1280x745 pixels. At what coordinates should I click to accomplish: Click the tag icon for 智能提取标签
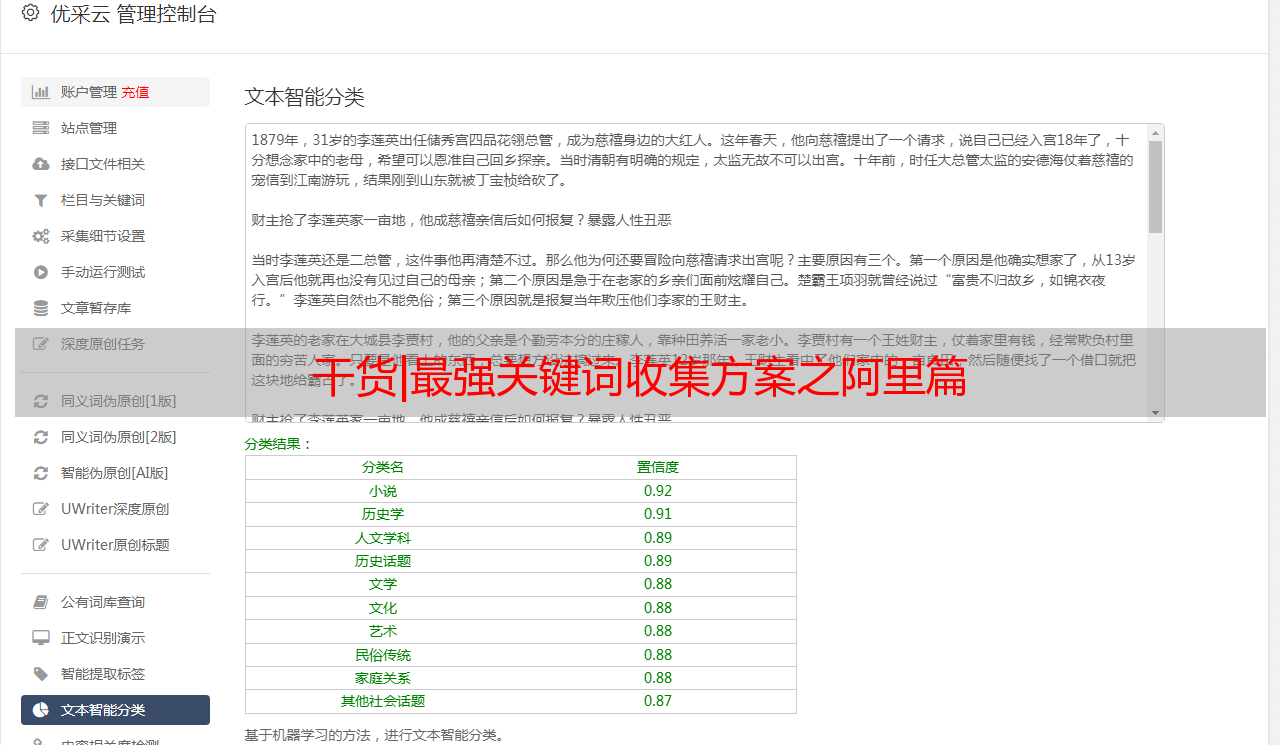pos(41,674)
